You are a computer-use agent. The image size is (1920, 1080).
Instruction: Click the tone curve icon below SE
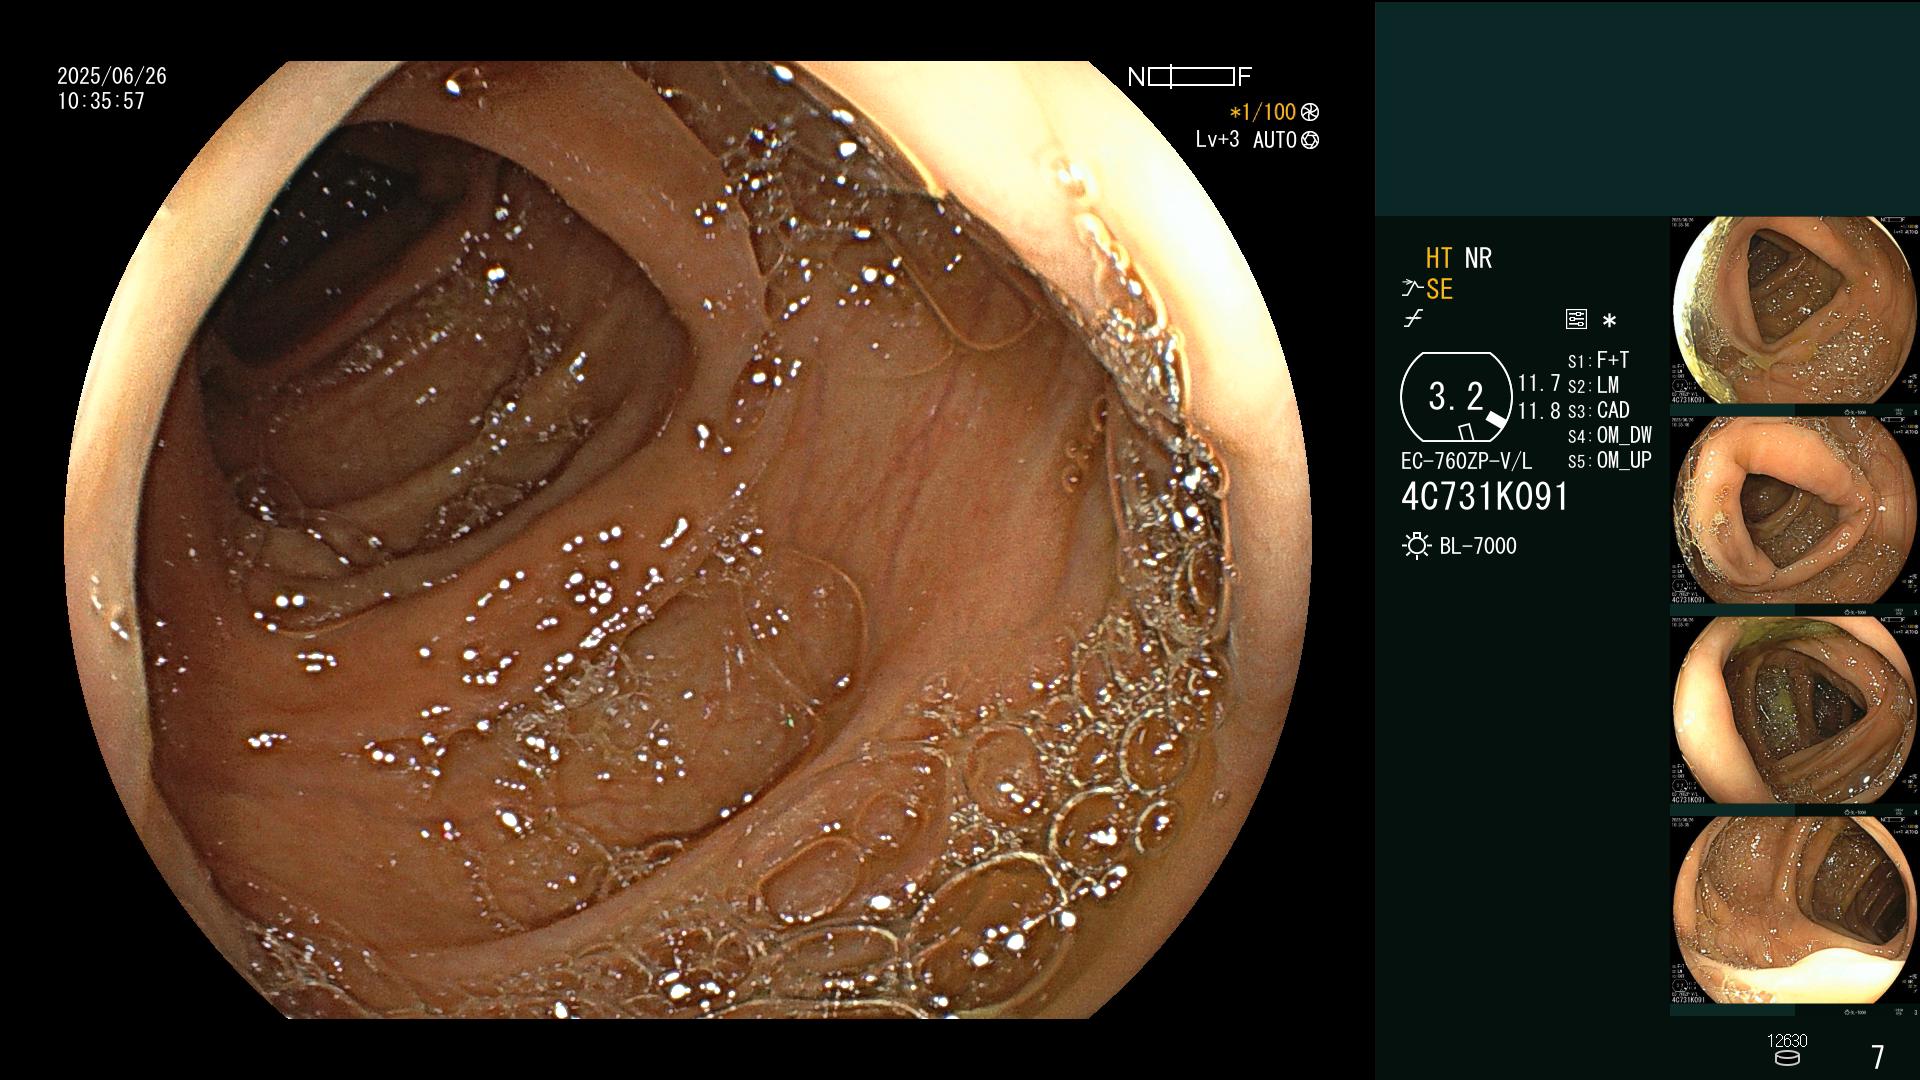pos(1412,320)
